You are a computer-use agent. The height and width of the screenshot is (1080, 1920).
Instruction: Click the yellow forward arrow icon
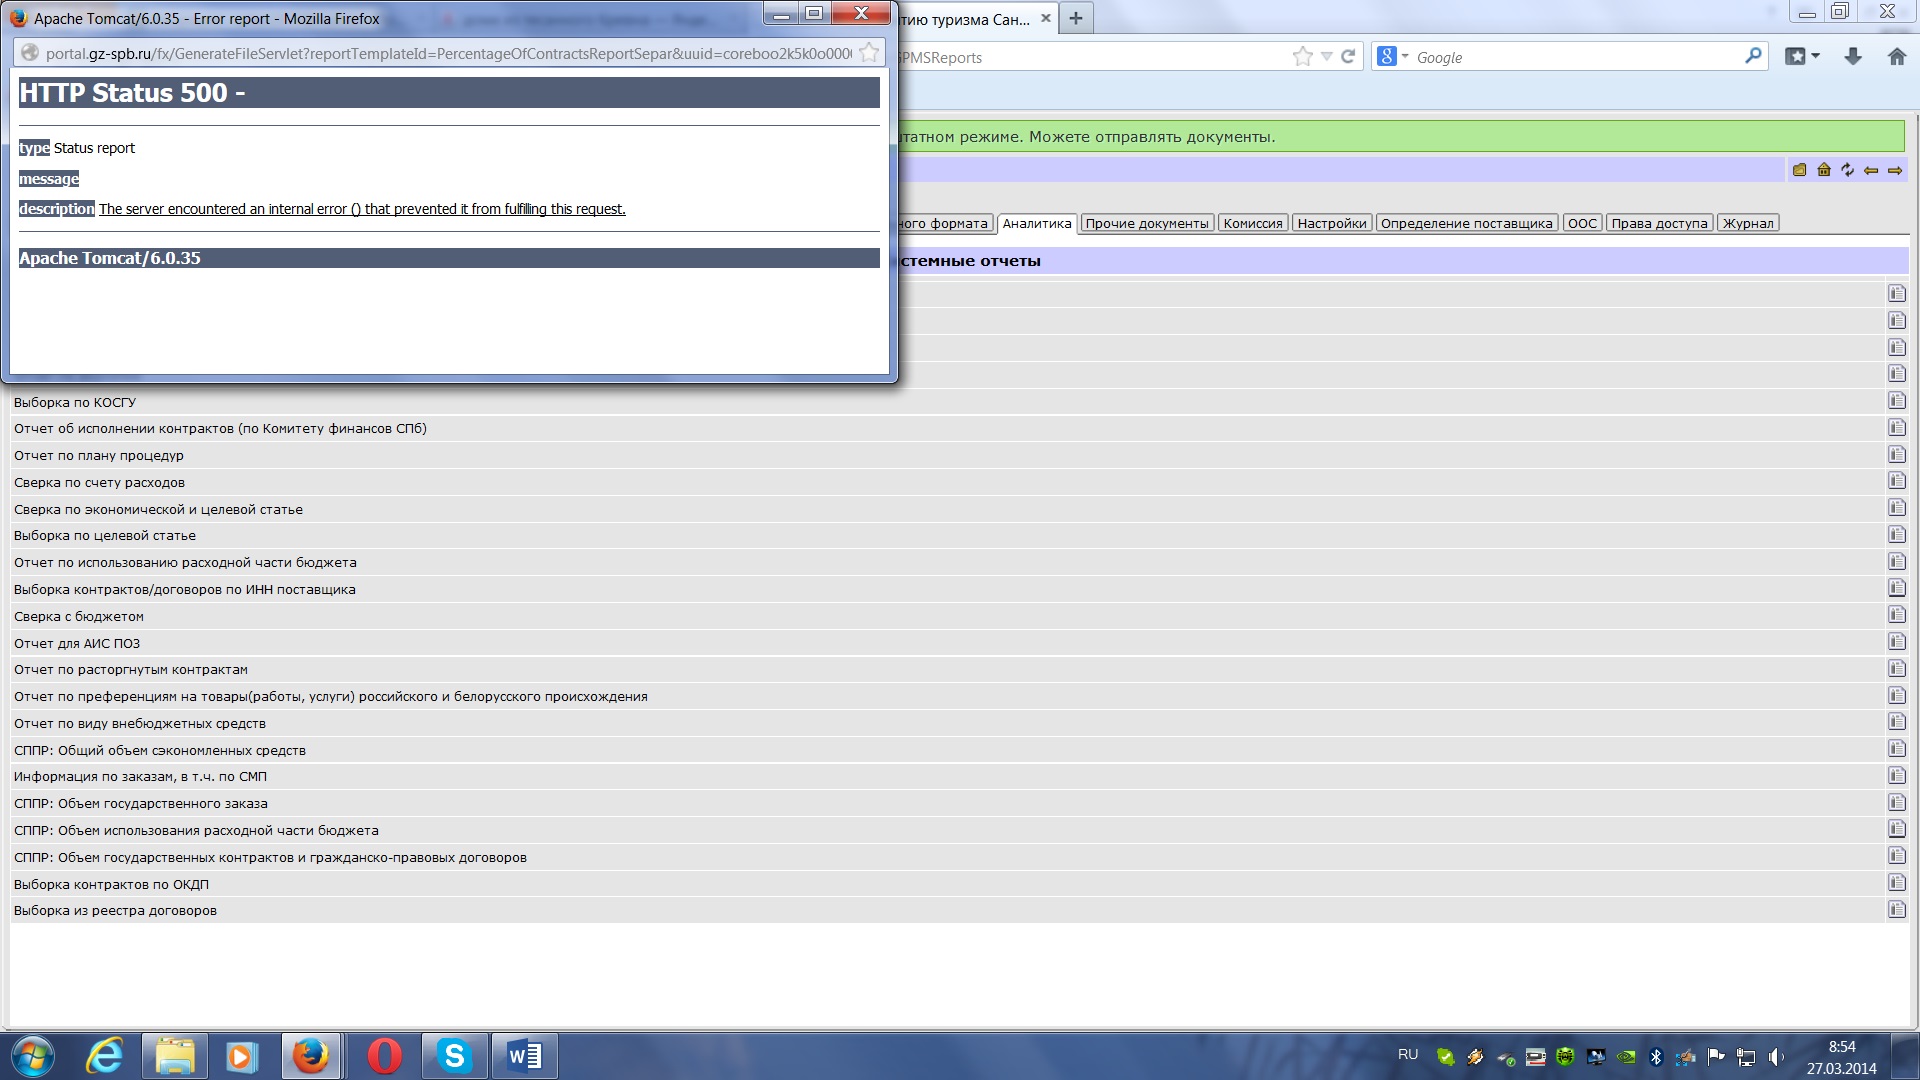point(1895,170)
